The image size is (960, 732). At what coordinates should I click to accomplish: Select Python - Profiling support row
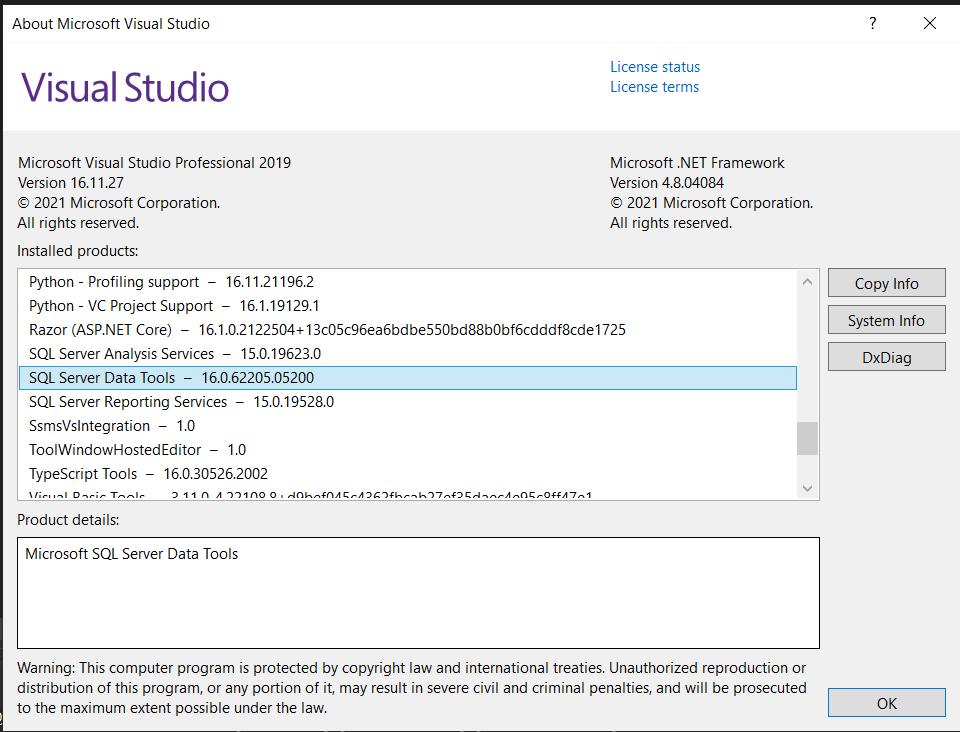coord(408,282)
